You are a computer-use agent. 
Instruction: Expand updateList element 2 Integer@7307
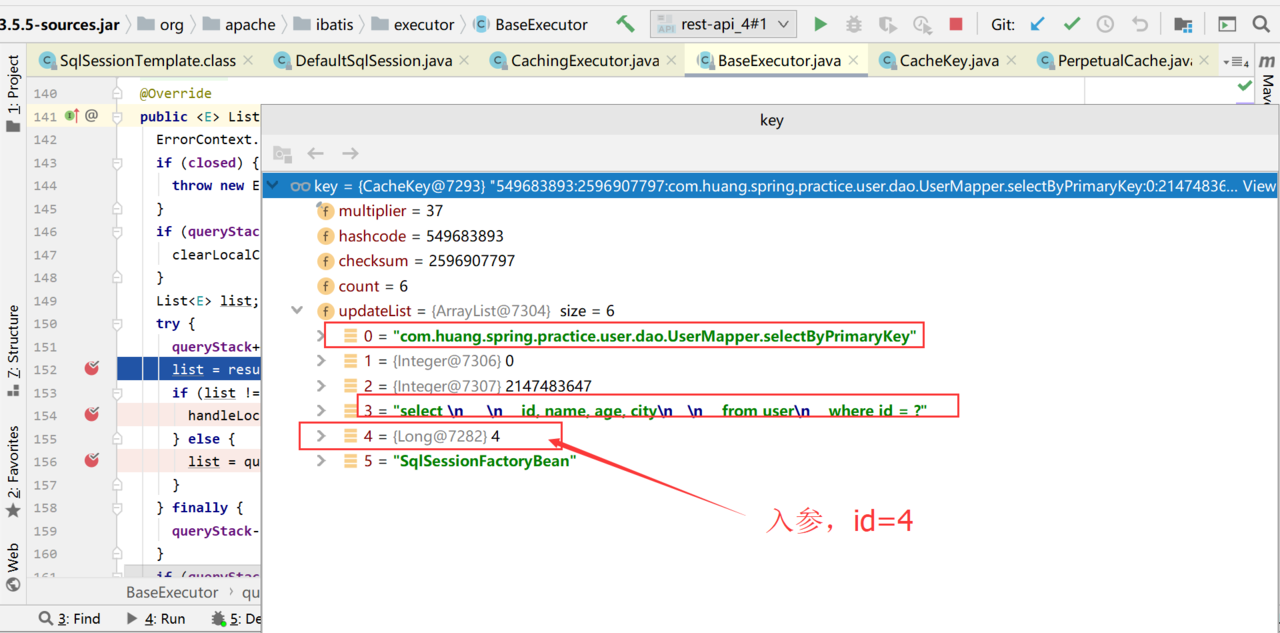[321, 386]
